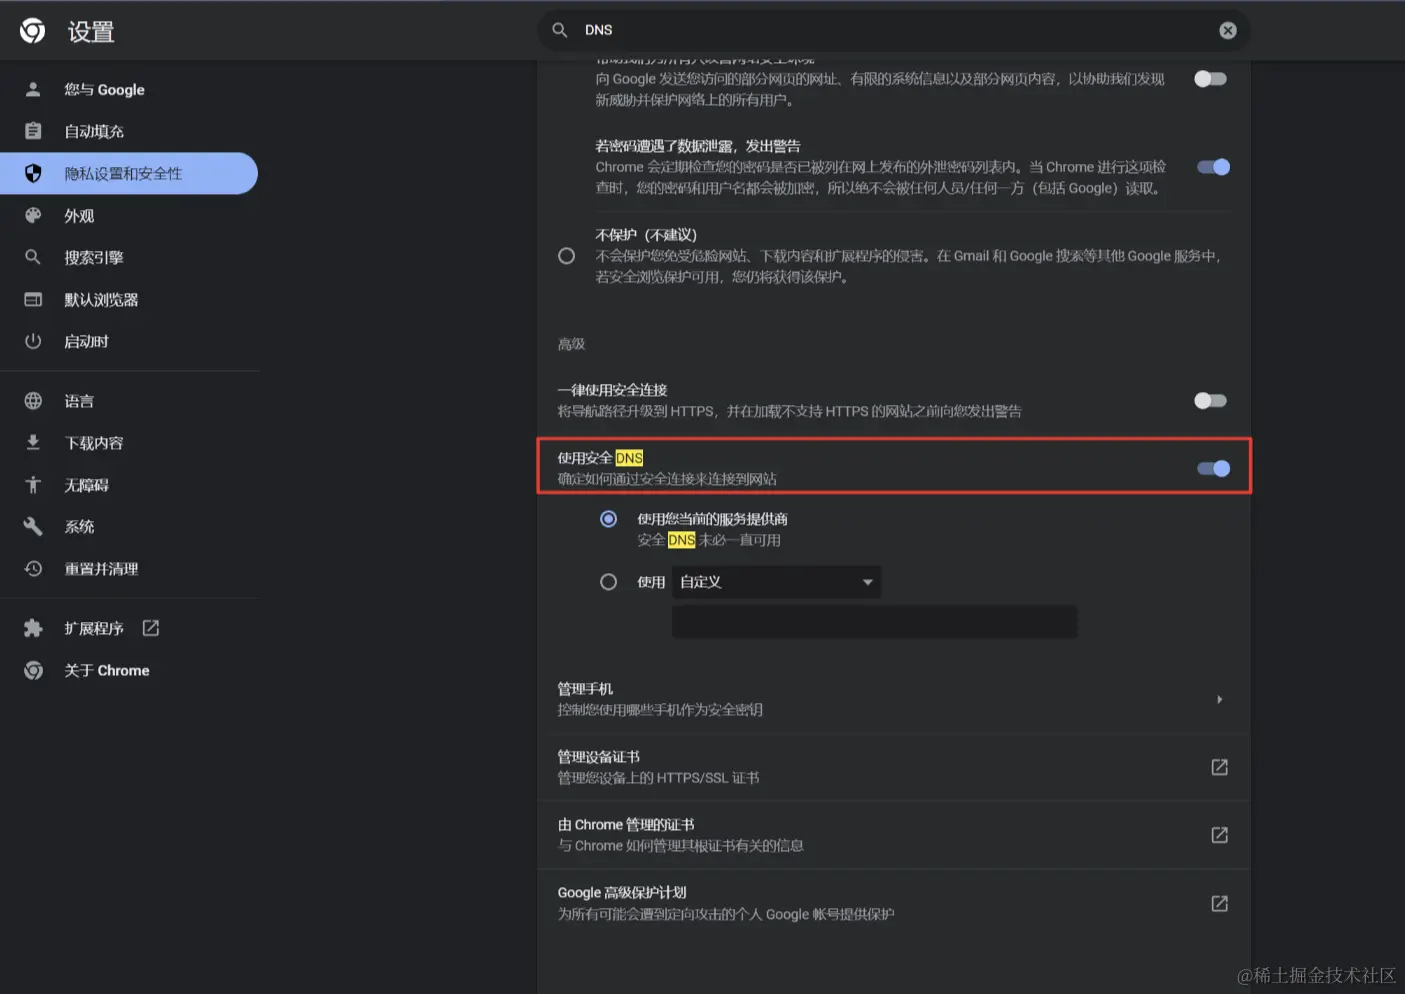1405x994 pixels.
Task: Go to the 启动时 settings page
Action: (129, 341)
